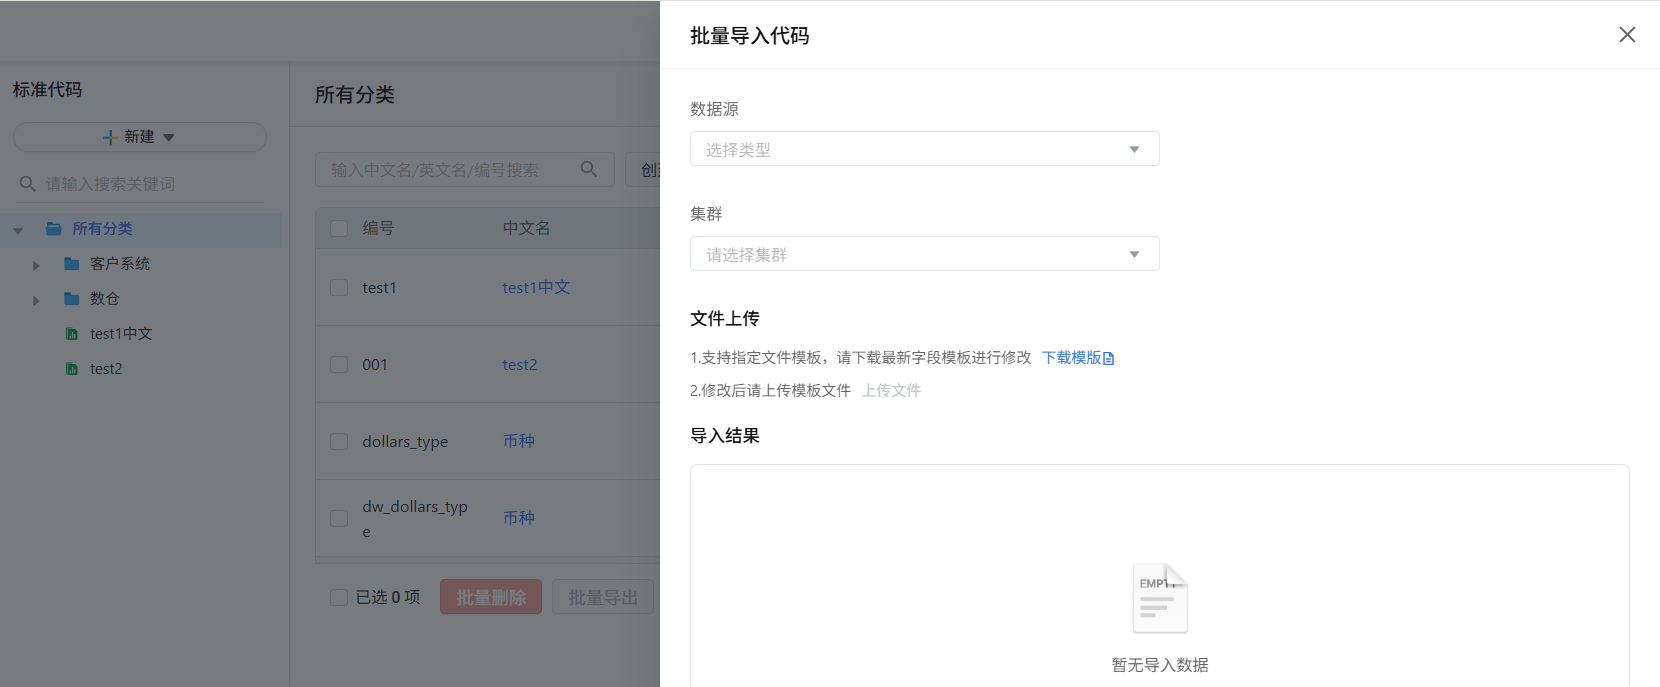
Task: Click the 新建 dropdown button
Action: [140, 137]
